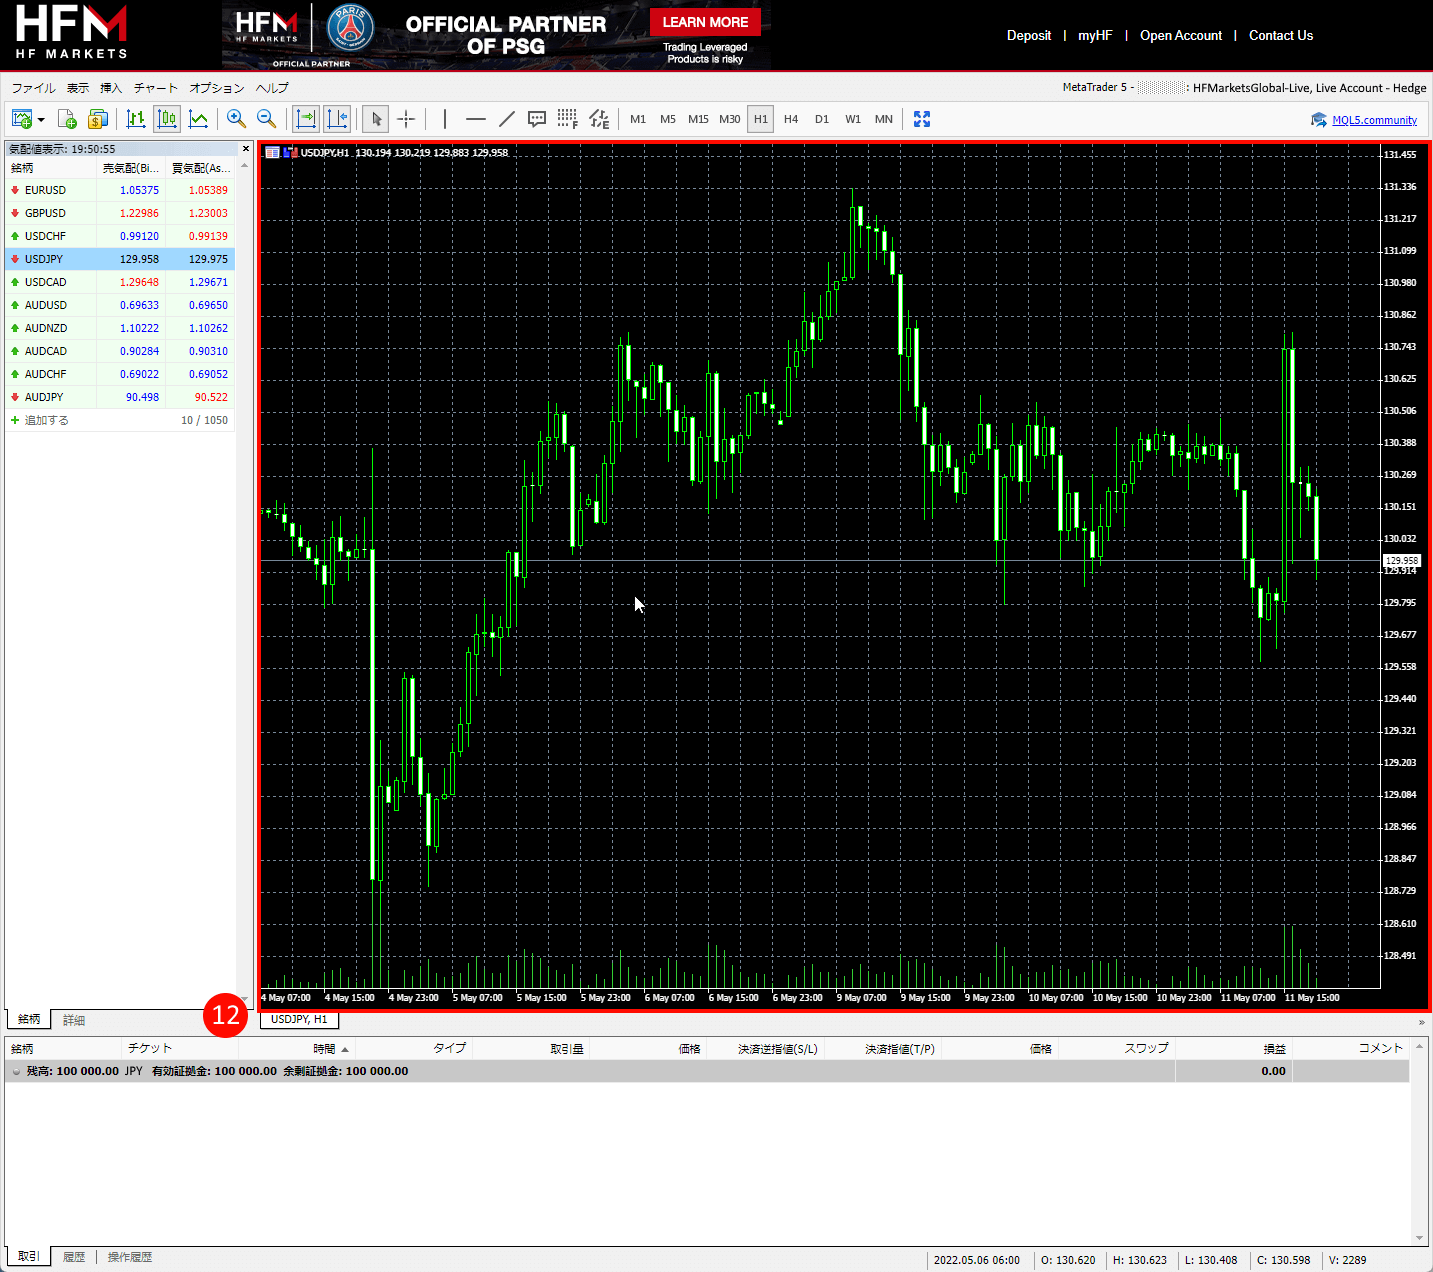Viewport: 1433px width, 1272px height.
Task: Select USDCHF in the market watch list
Action: (46, 235)
